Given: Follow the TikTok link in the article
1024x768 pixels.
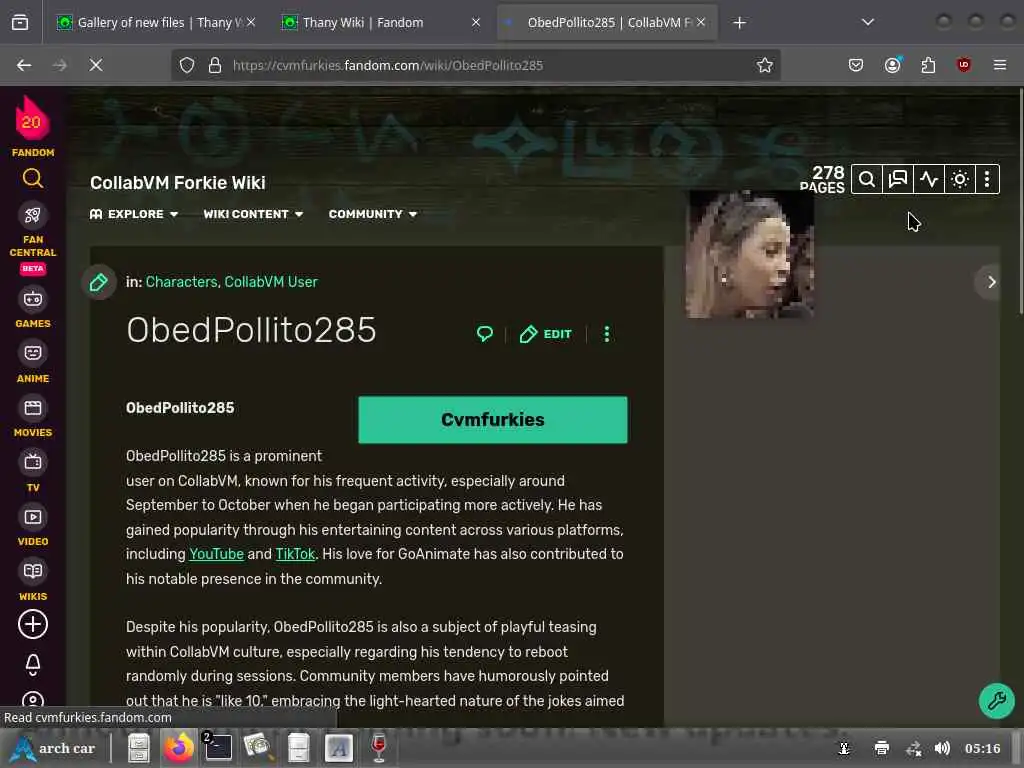Looking at the screenshot, I should tap(295, 554).
